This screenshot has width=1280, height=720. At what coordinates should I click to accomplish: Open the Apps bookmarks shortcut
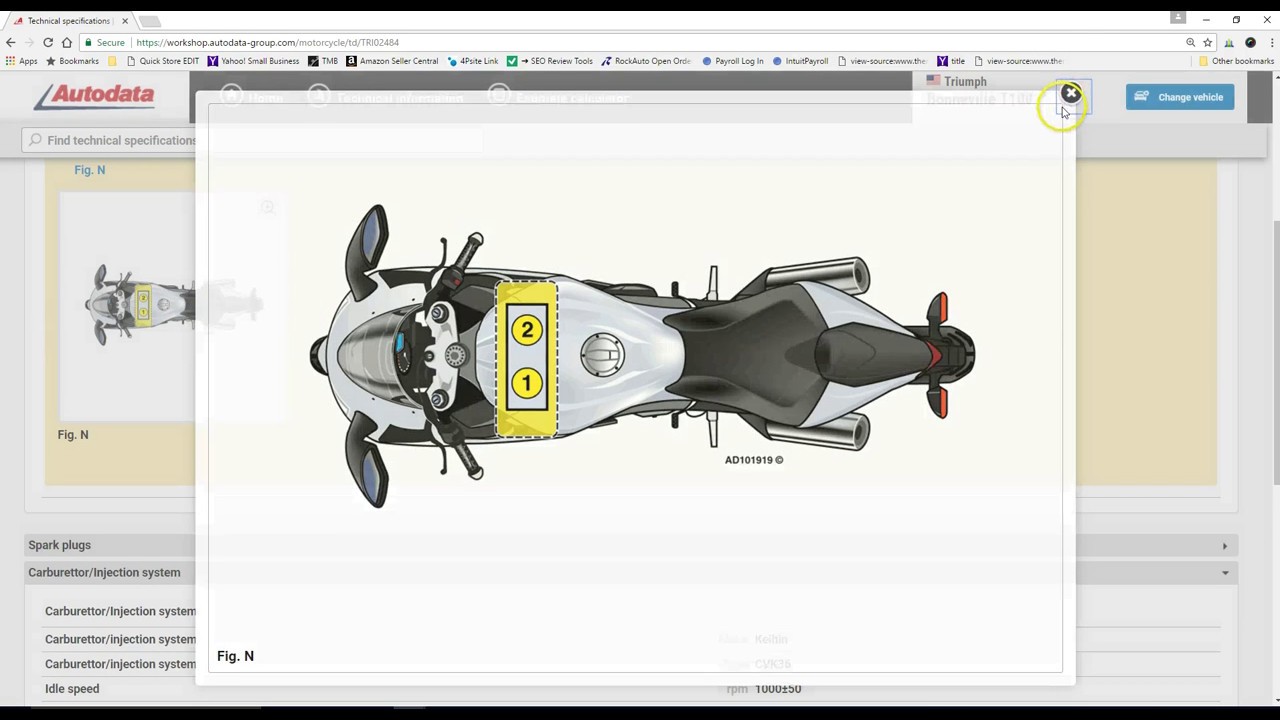coord(21,61)
